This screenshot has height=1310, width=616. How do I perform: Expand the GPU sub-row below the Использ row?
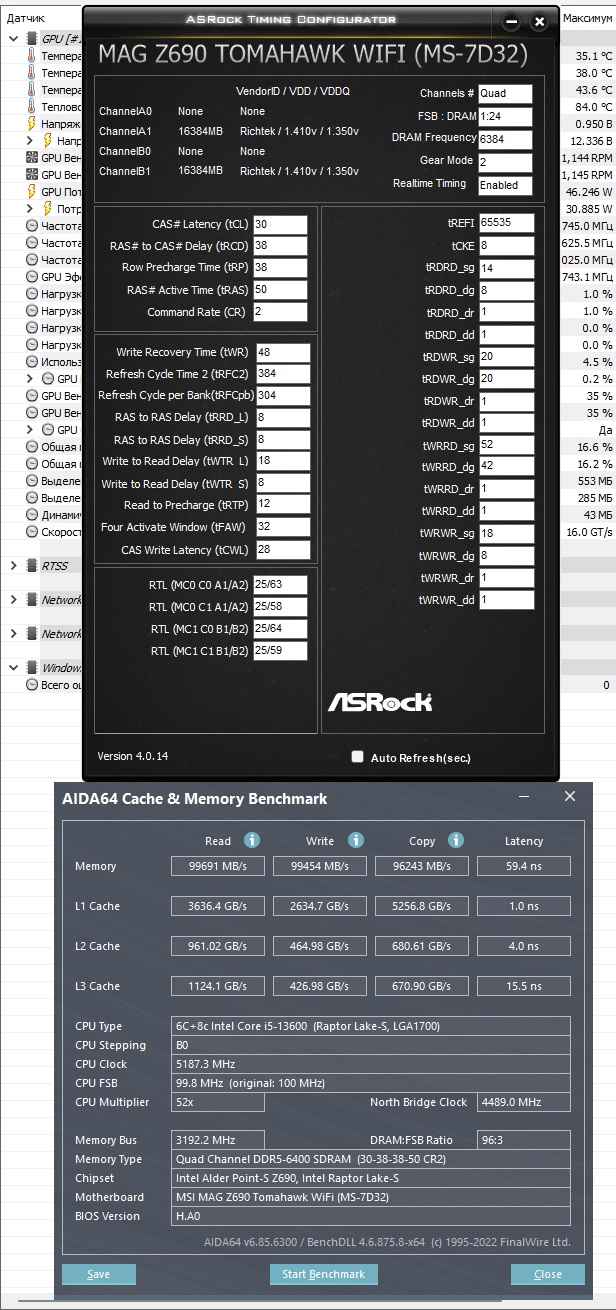(x=30, y=379)
